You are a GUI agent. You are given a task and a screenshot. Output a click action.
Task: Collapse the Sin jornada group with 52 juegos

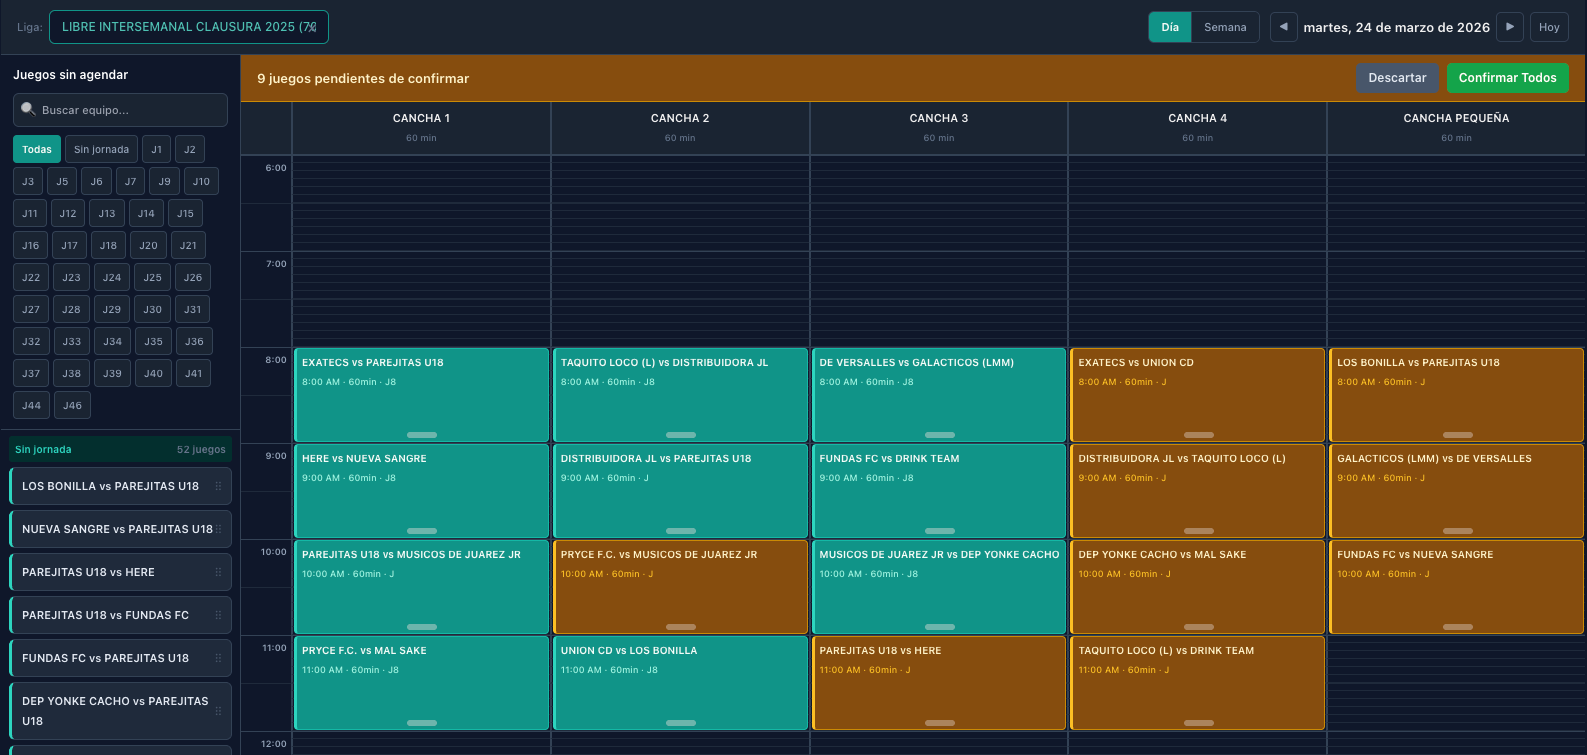tap(120, 449)
